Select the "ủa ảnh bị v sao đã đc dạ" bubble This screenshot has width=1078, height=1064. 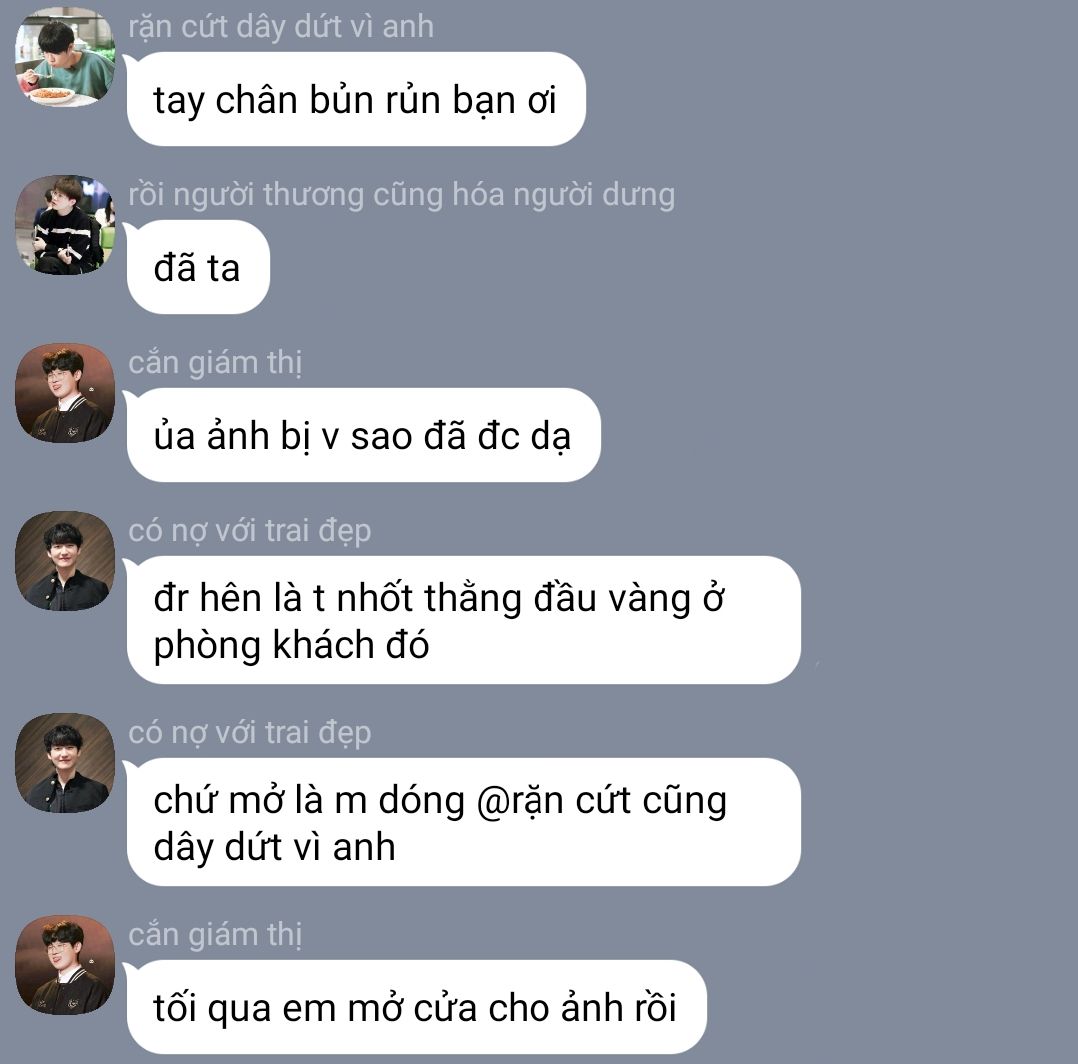[364, 435]
